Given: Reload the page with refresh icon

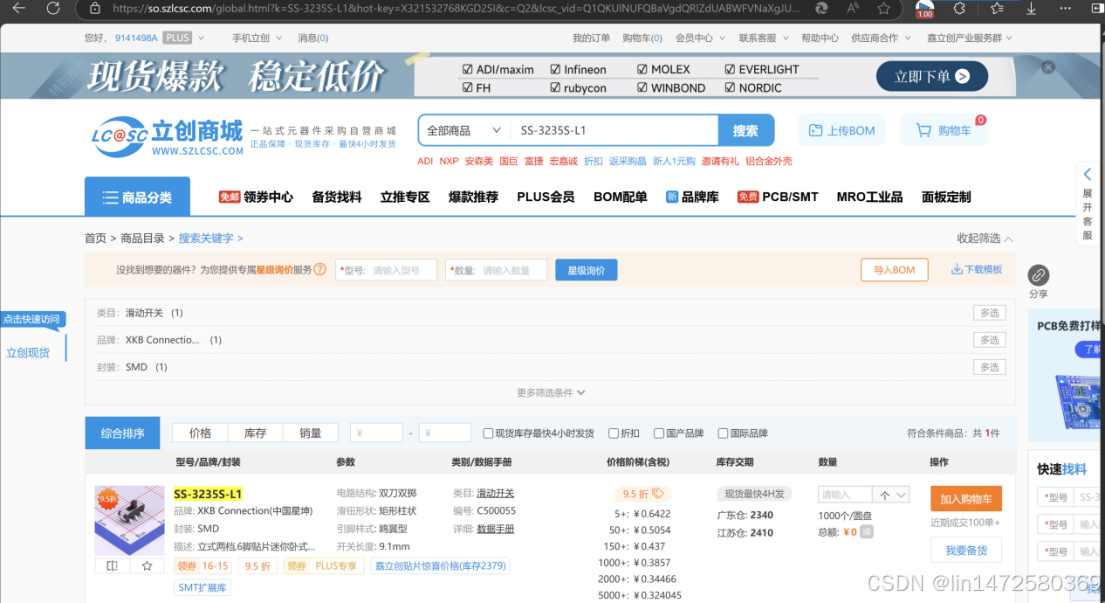Looking at the screenshot, I should click(x=53, y=8).
